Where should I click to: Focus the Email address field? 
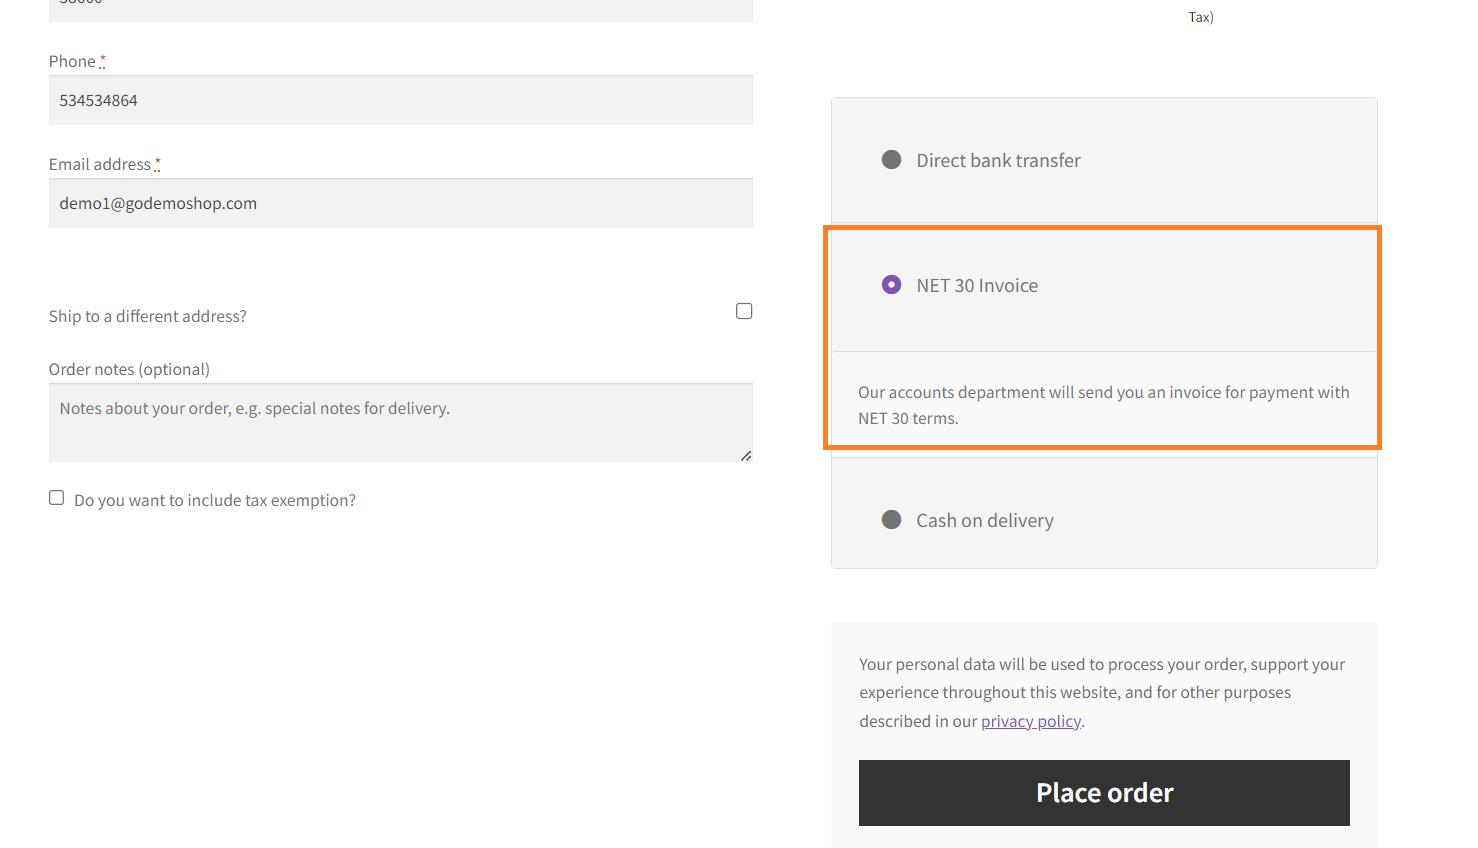[401, 203]
